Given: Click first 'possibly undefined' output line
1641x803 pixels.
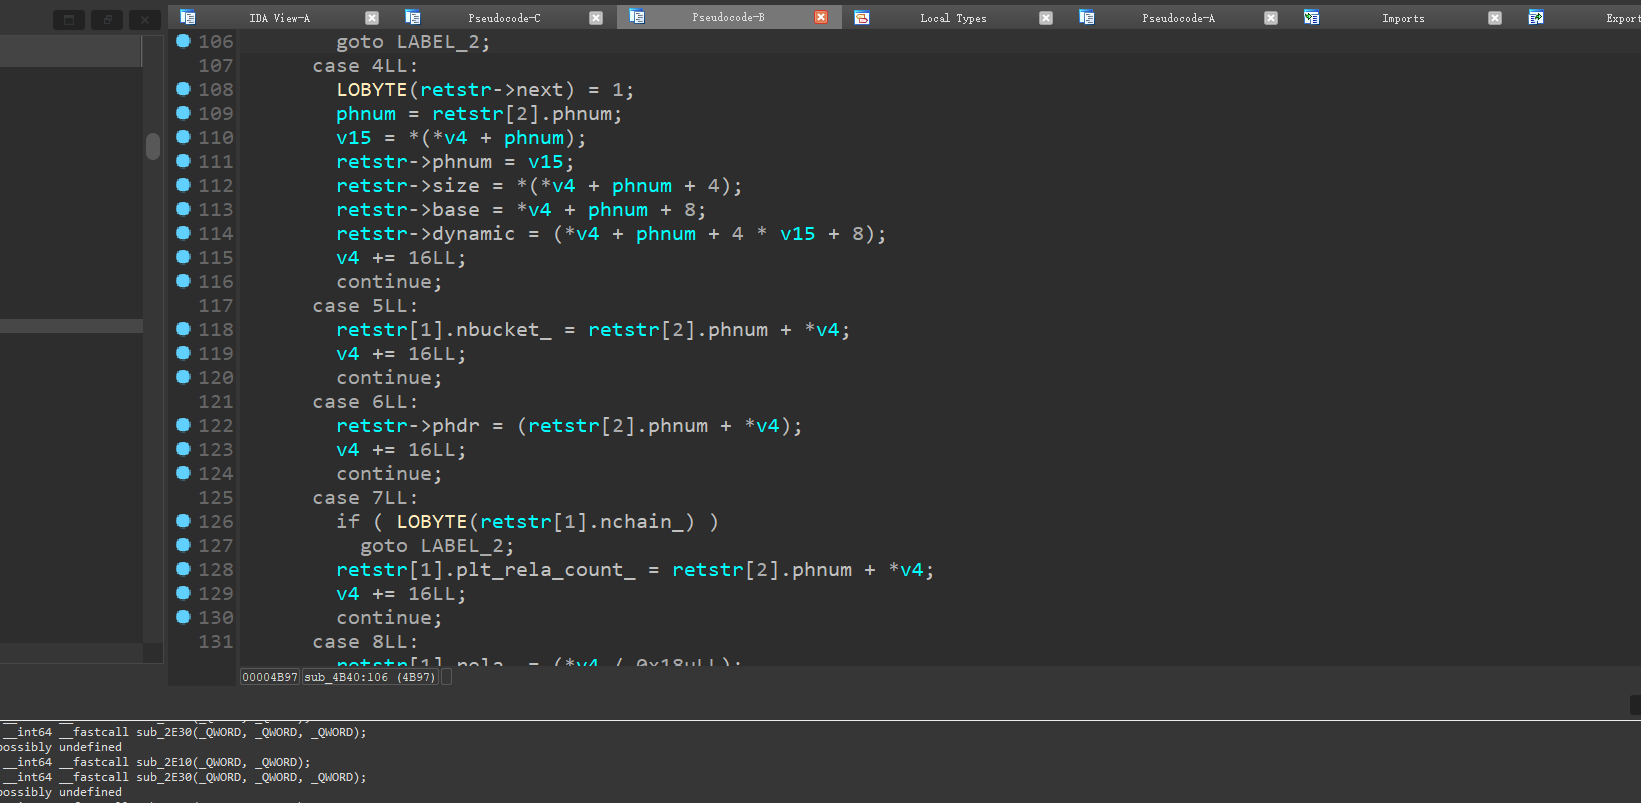Looking at the screenshot, I should coord(61,747).
